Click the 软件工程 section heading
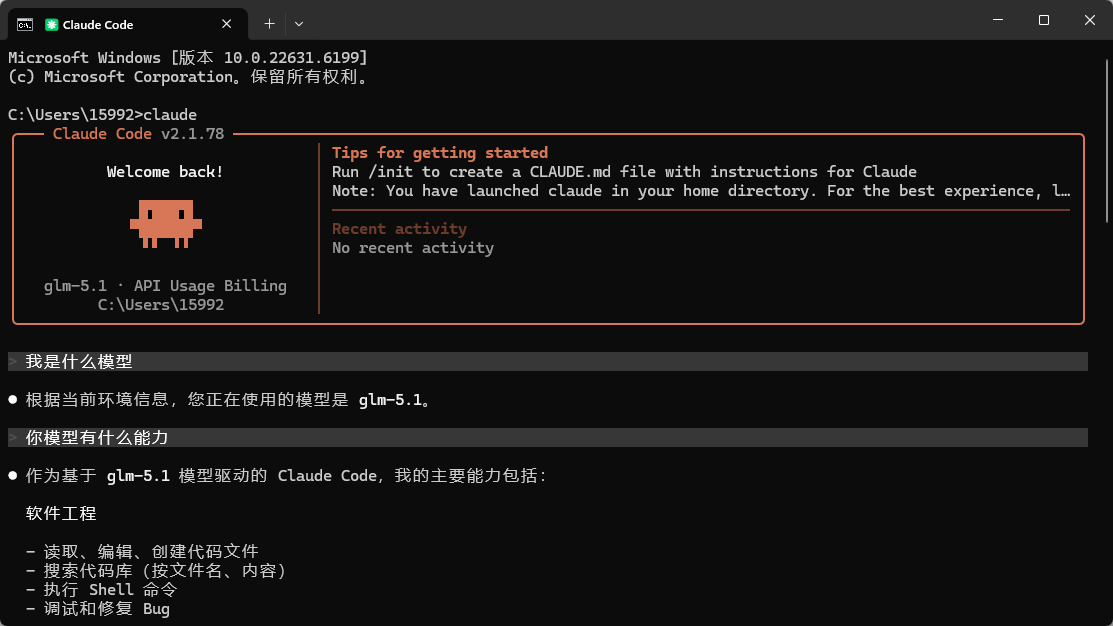Viewport: 1113px width, 626px height. (x=61, y=513)
